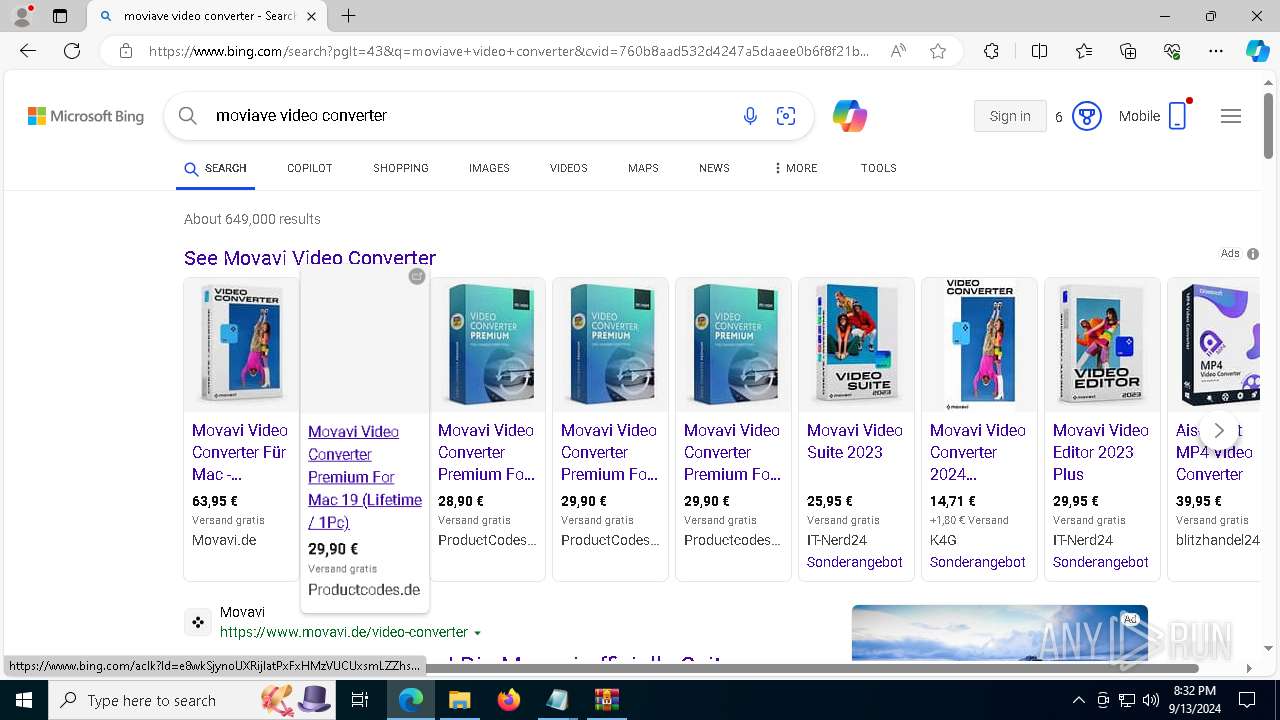The width and height of the screenshot is (1280, 720).
Task: Open Browser essentials icon
Action: (1172, 51)
